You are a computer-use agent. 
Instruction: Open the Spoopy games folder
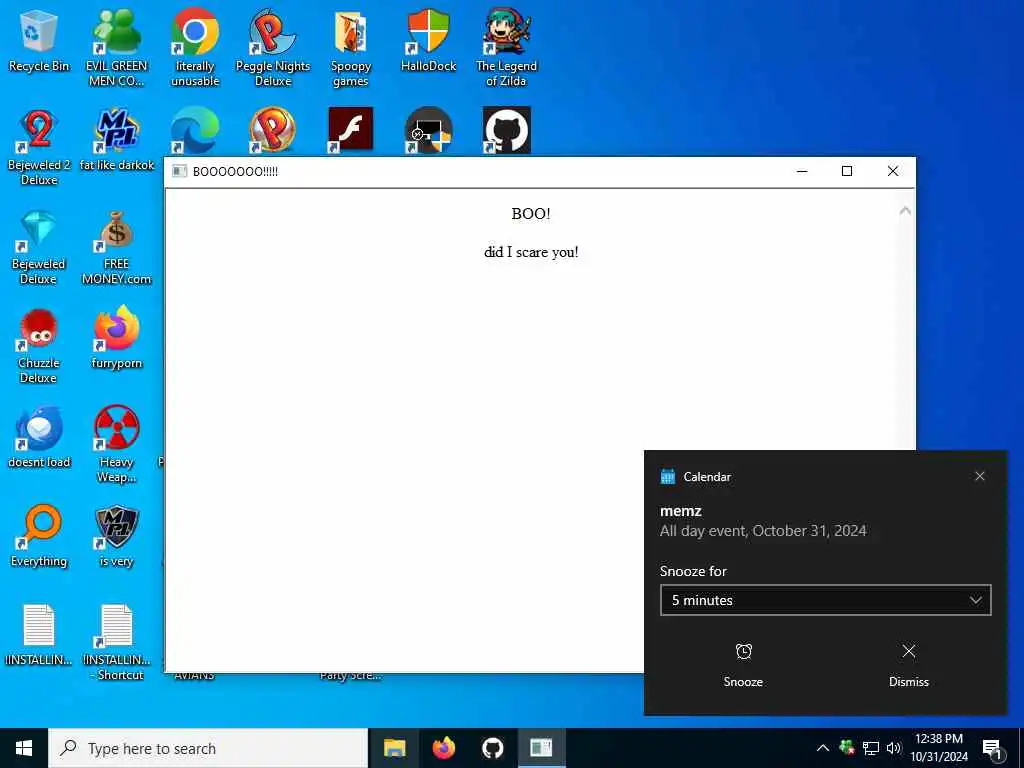click(351, 48)
